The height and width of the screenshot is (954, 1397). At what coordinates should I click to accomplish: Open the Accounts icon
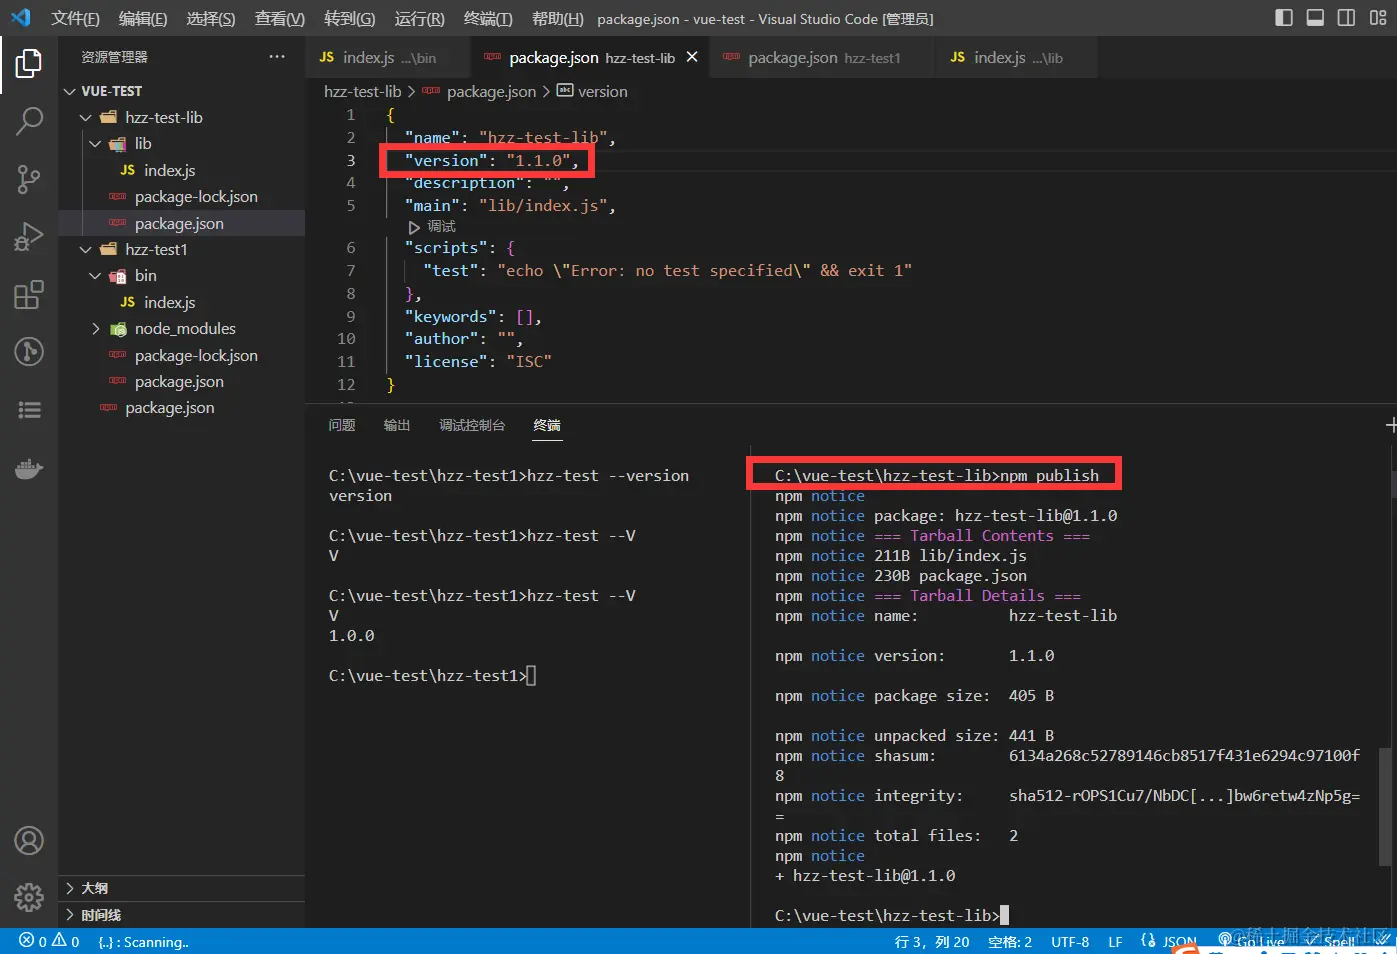(29, 841)
